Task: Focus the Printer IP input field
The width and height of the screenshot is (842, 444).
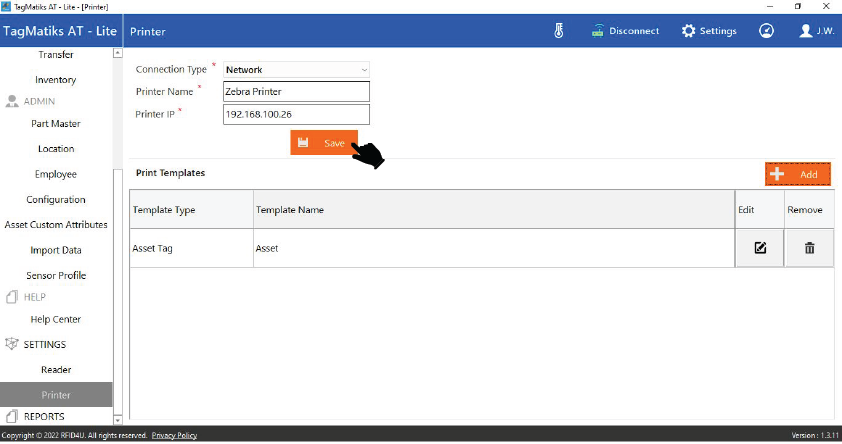Action: click(296, 115)
